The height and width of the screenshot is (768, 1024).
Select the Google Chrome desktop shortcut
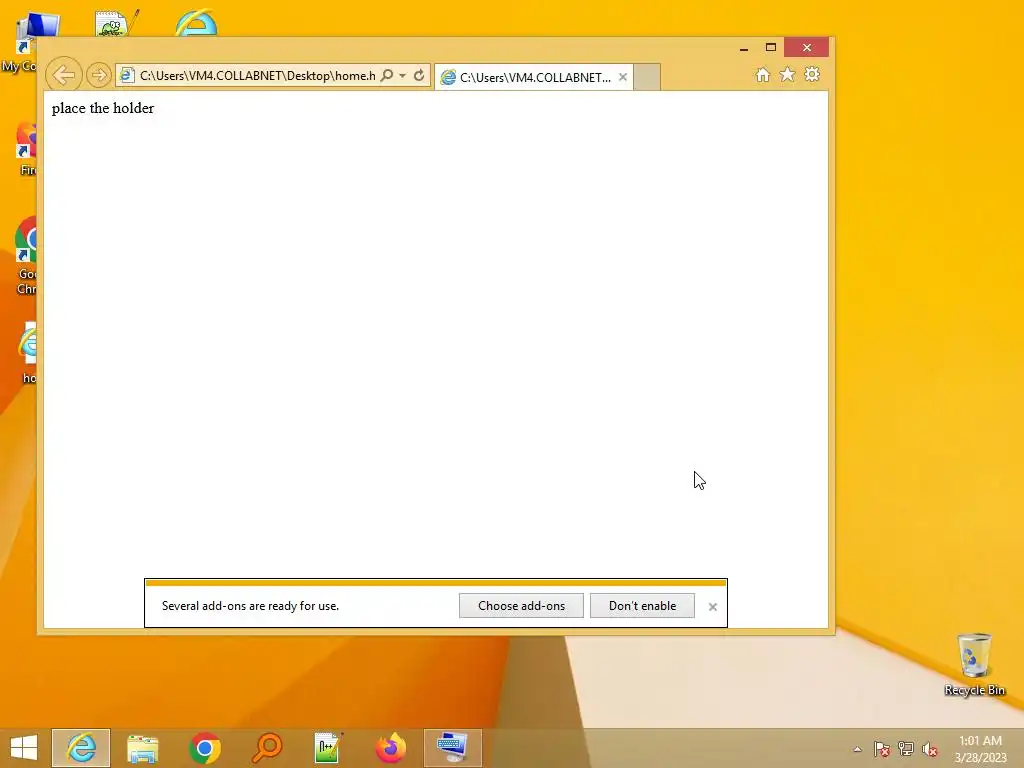pos(26,256)
